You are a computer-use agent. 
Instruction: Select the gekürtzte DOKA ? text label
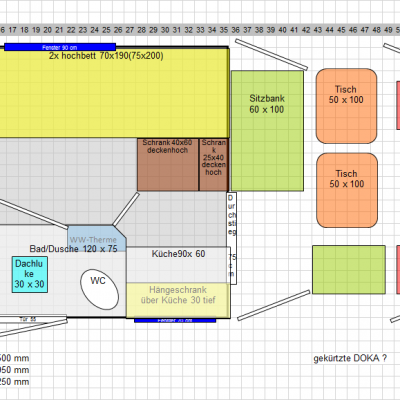point(350,358)
